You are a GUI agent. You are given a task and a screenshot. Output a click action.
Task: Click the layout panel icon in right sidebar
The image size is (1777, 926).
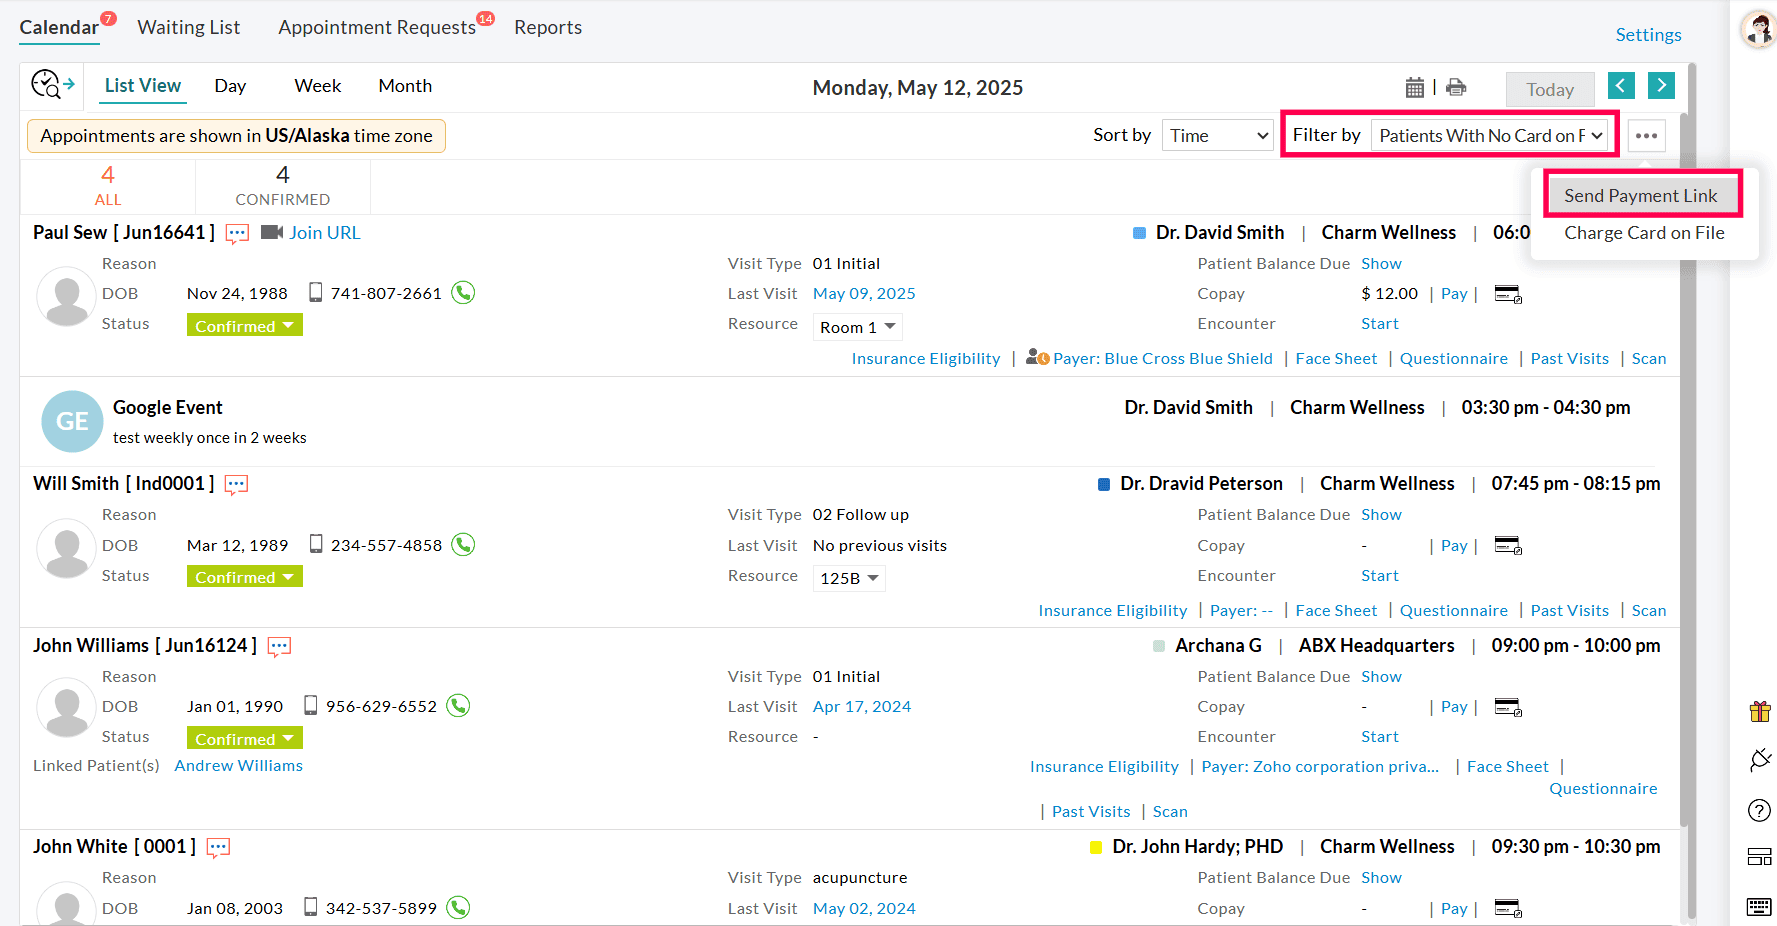(x=1760, y=857)
